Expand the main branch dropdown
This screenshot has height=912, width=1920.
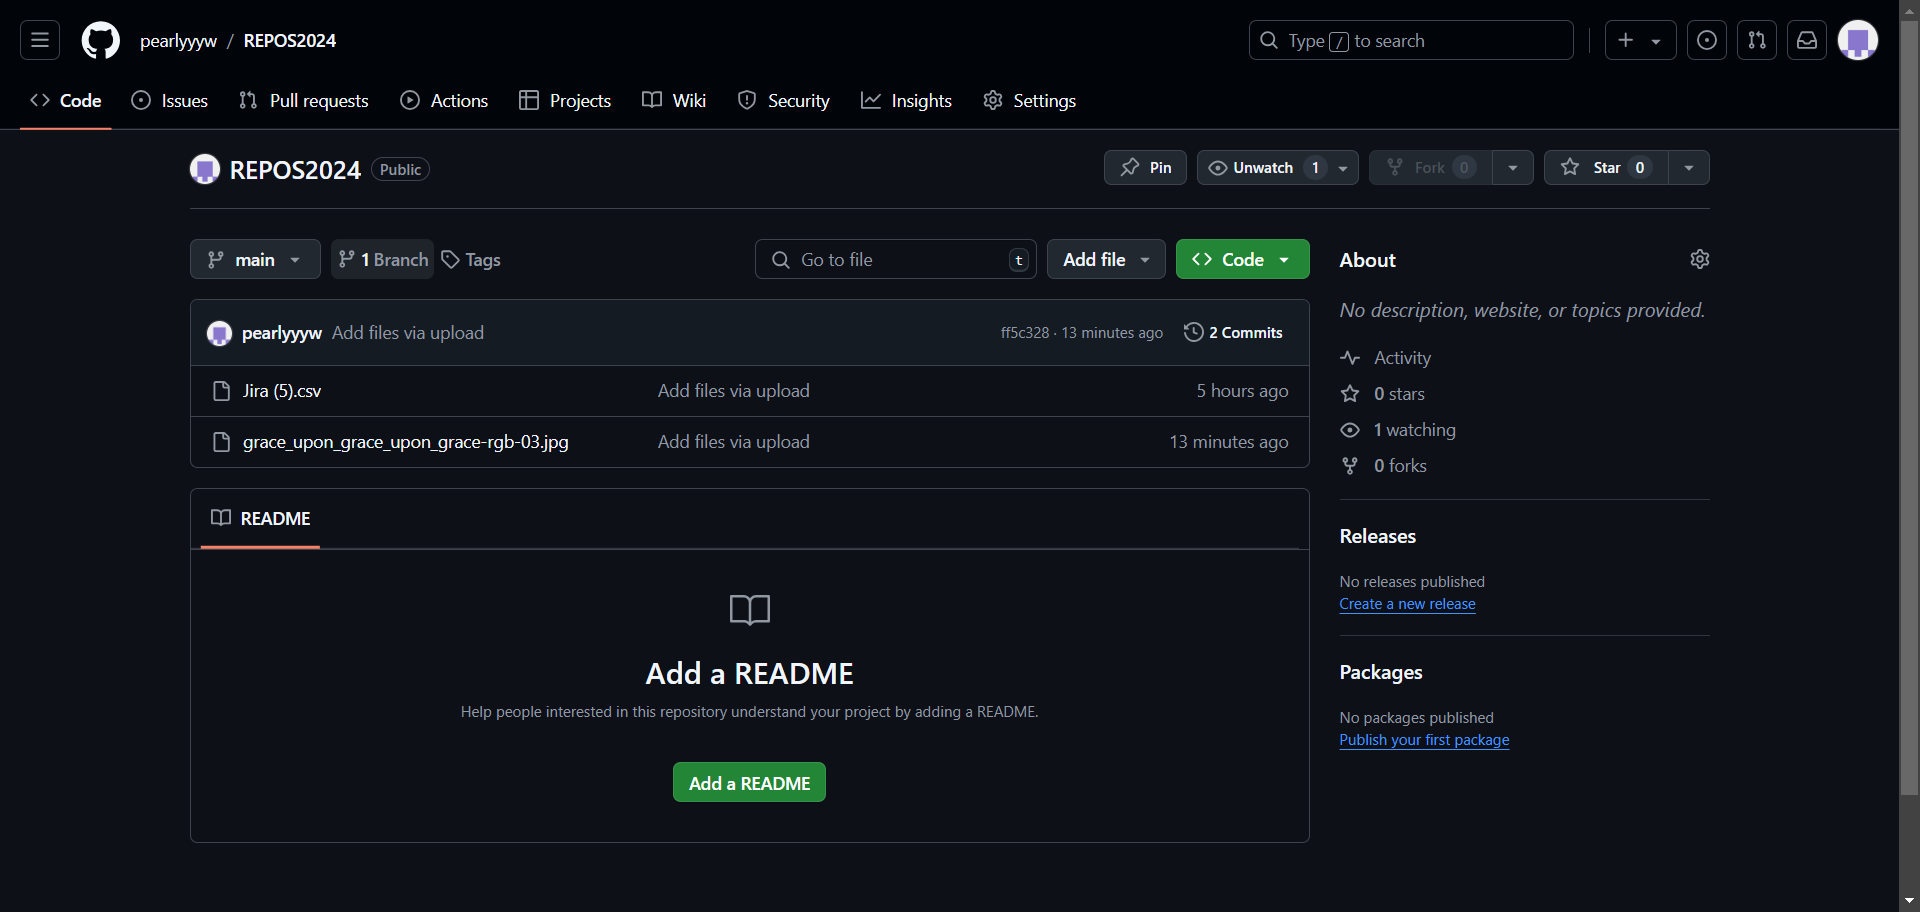[x=255, y=260]
